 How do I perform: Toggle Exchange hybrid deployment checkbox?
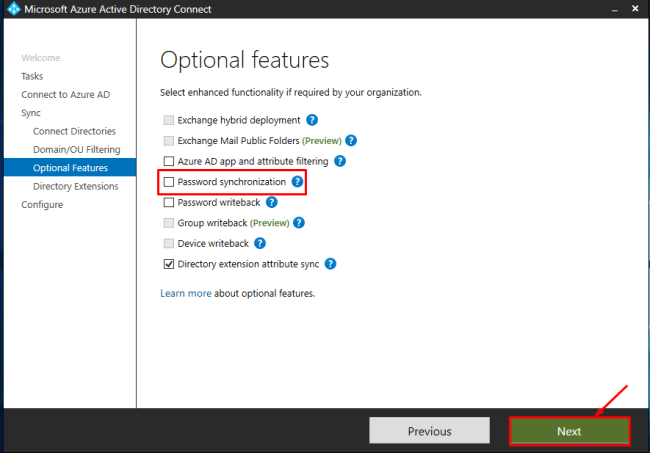pos(169,120)
